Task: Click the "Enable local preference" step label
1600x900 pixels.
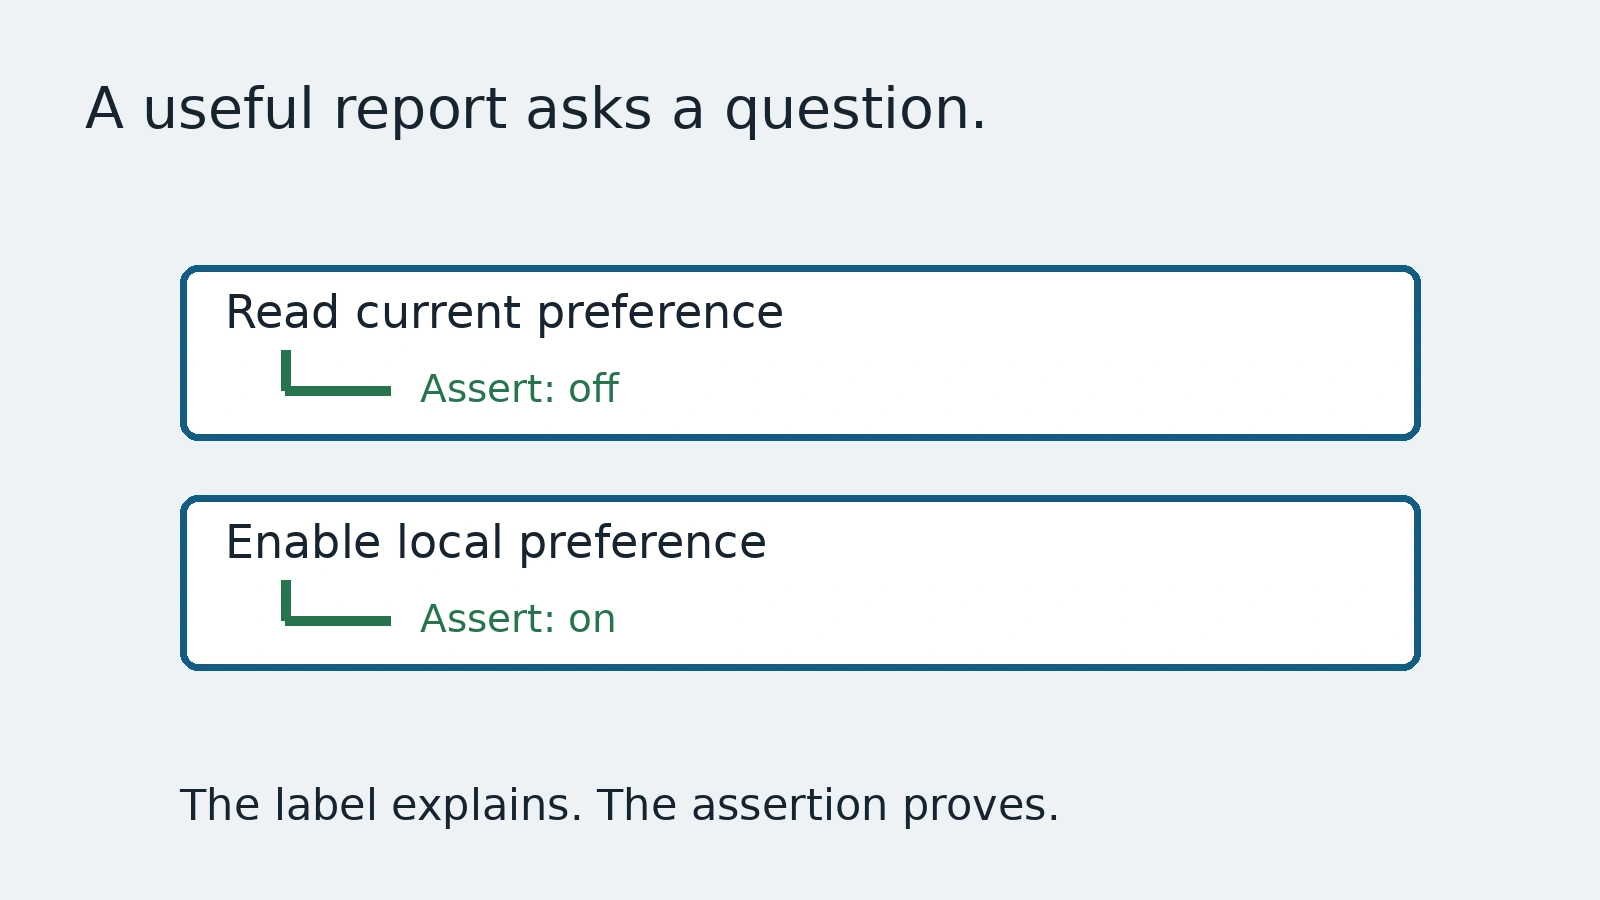Action: [x=496, y=543]
